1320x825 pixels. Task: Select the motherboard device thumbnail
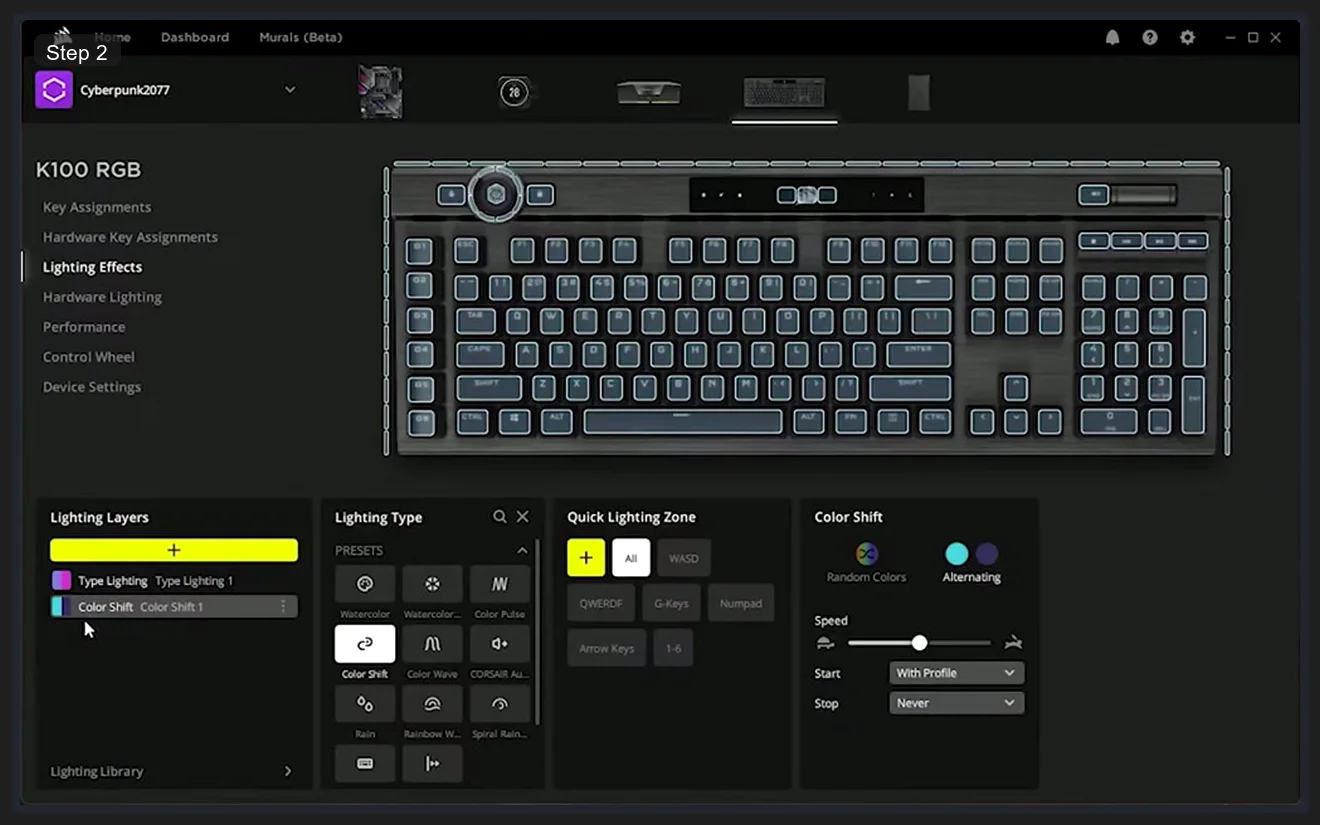(380, 91)
